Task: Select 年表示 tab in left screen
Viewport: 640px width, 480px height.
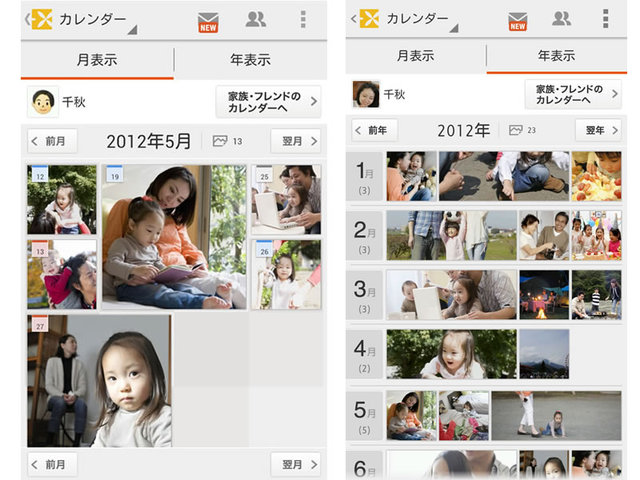Action: [251, 60]
